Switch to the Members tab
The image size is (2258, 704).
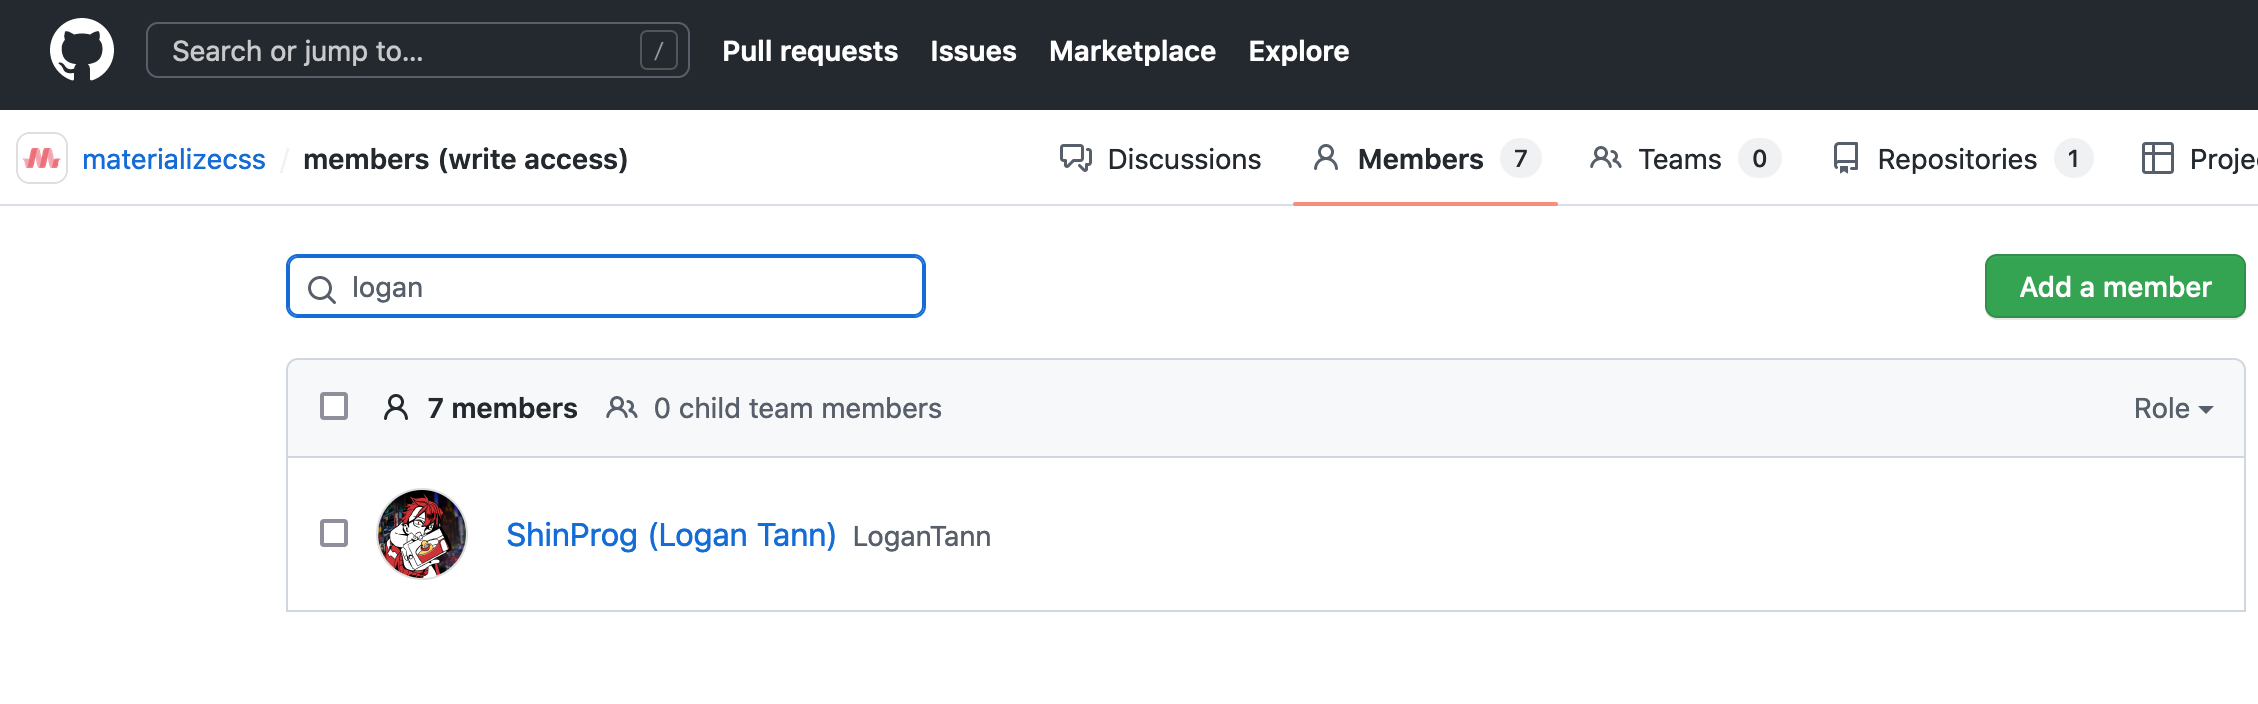pyautogui.click(x=1420, y=159)
